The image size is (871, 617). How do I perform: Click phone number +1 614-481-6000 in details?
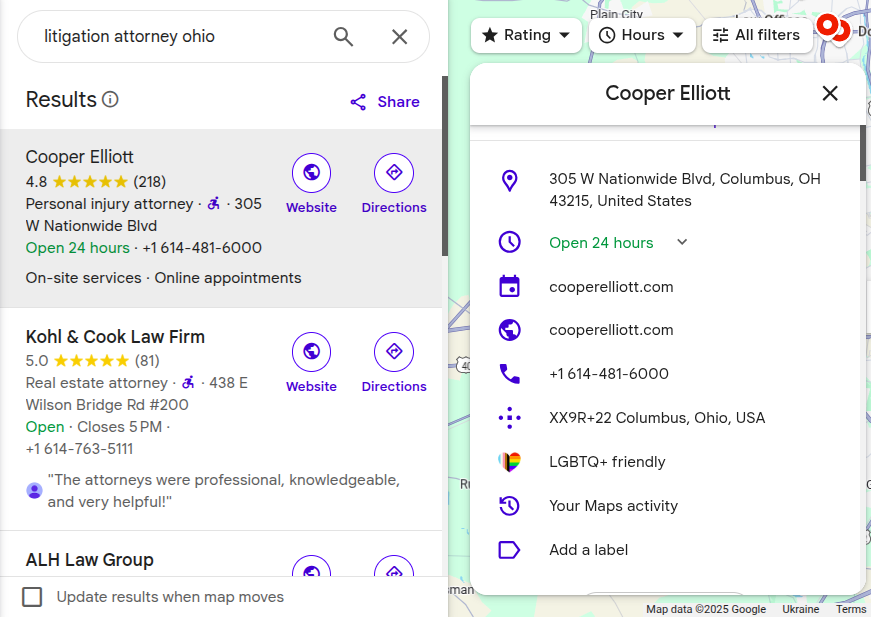pos(609,374)
